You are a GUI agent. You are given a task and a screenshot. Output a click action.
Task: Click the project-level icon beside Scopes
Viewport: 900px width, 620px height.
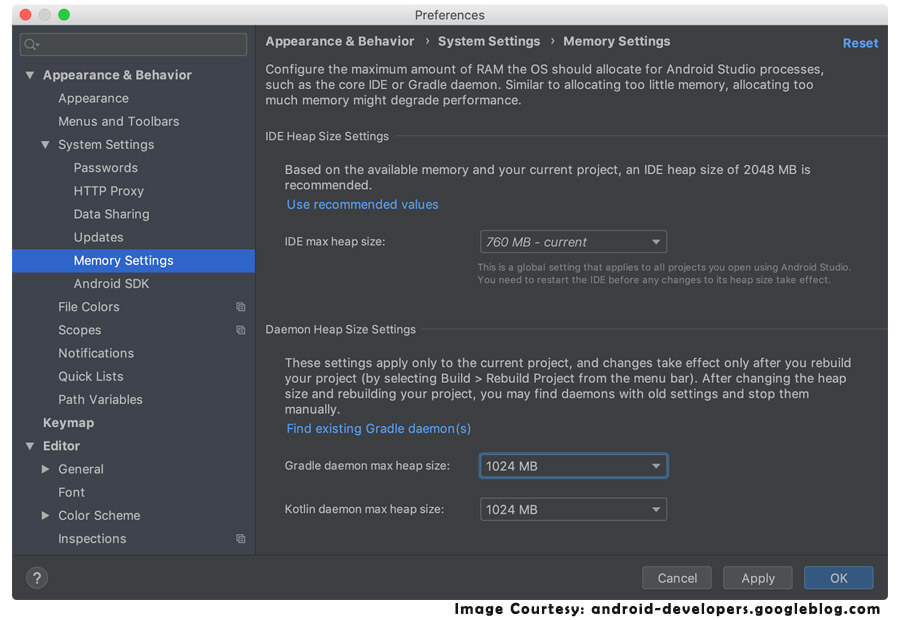coord(240,330)
